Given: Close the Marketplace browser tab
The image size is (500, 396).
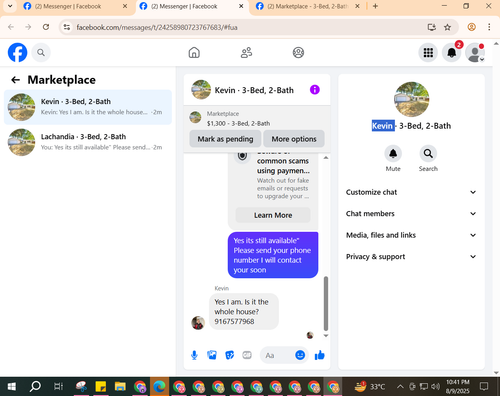Looking at the screenshot, I should click(x=357, y=6).
